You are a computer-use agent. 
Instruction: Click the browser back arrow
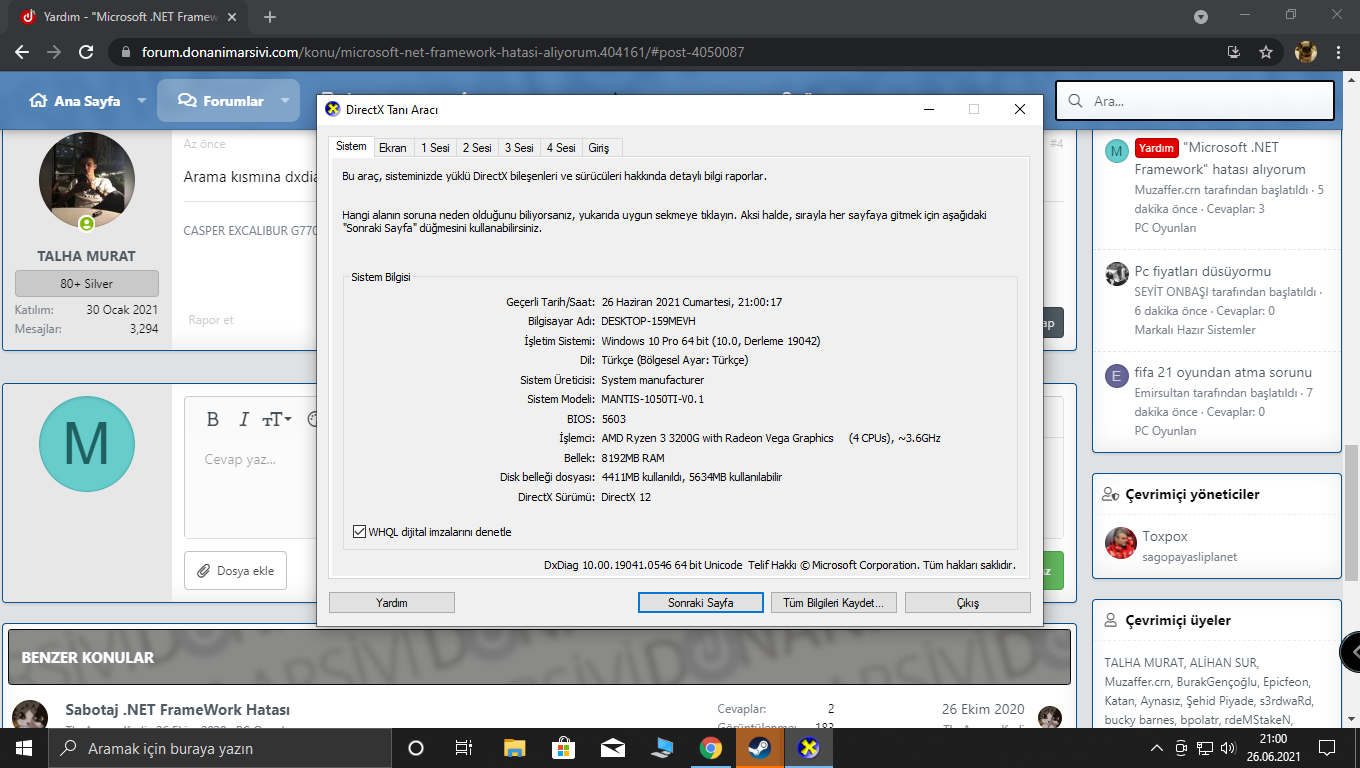pos(22,52)
